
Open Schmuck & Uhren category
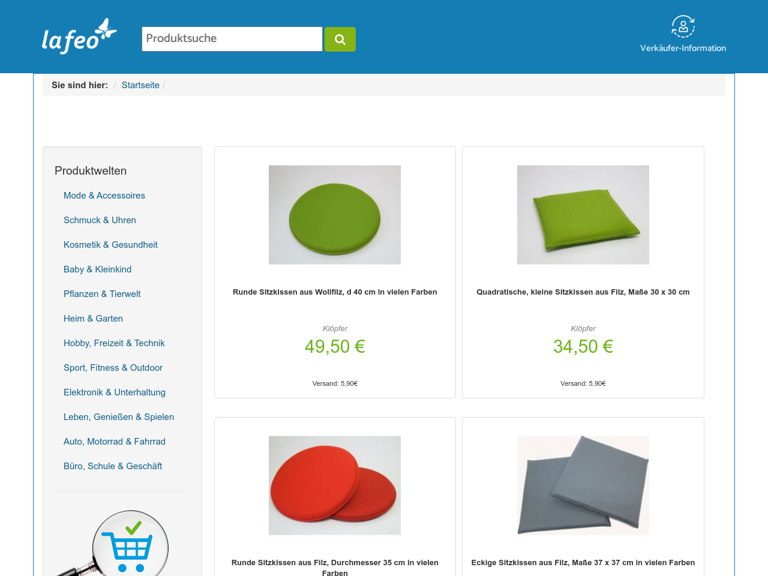99,220
